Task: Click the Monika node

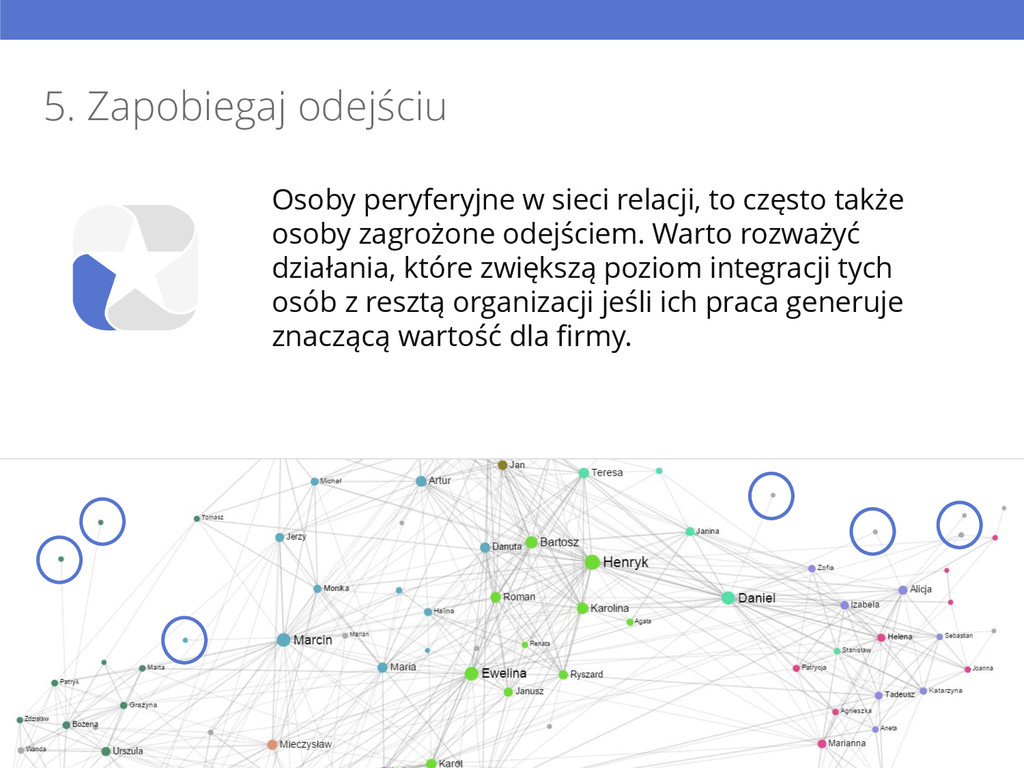Action: (x=317, y=588)
